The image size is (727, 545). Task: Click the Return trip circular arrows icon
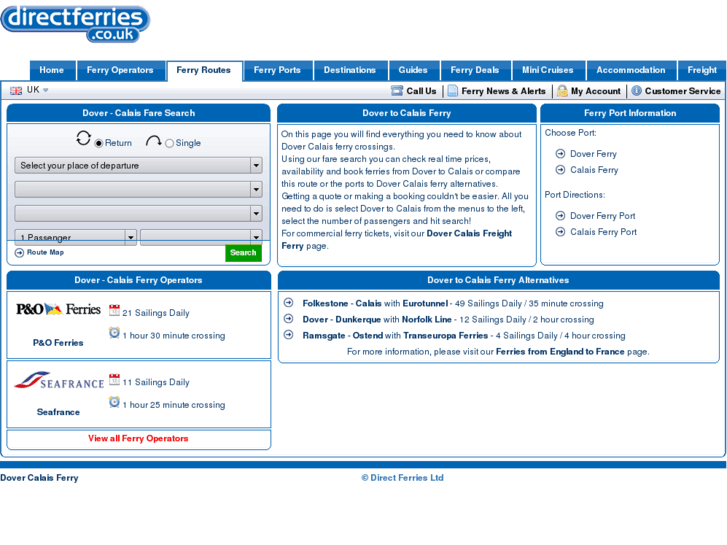(83, 138)
